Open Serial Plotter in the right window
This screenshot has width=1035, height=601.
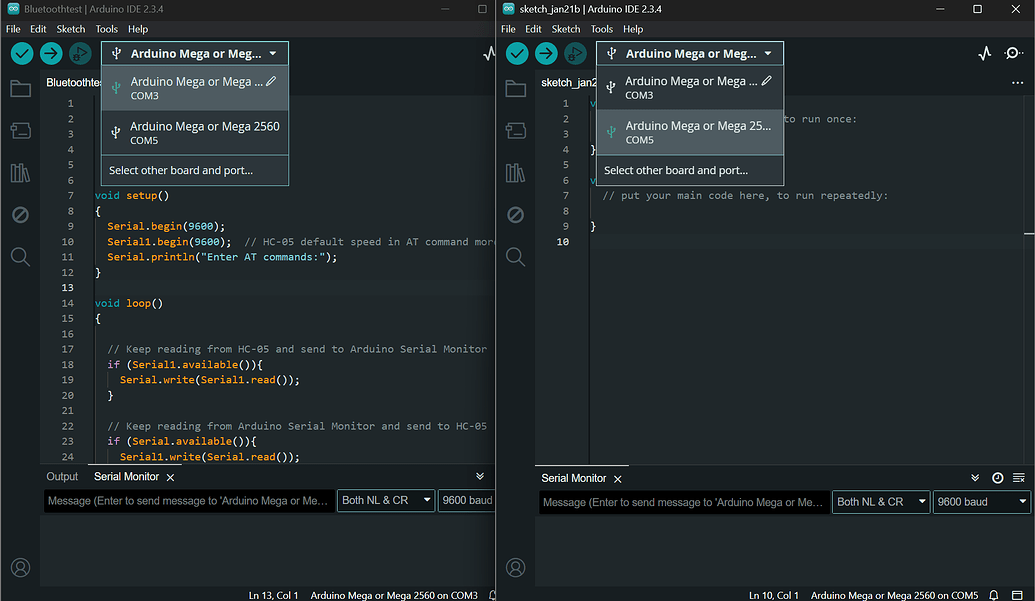click(x=985, y=53)
